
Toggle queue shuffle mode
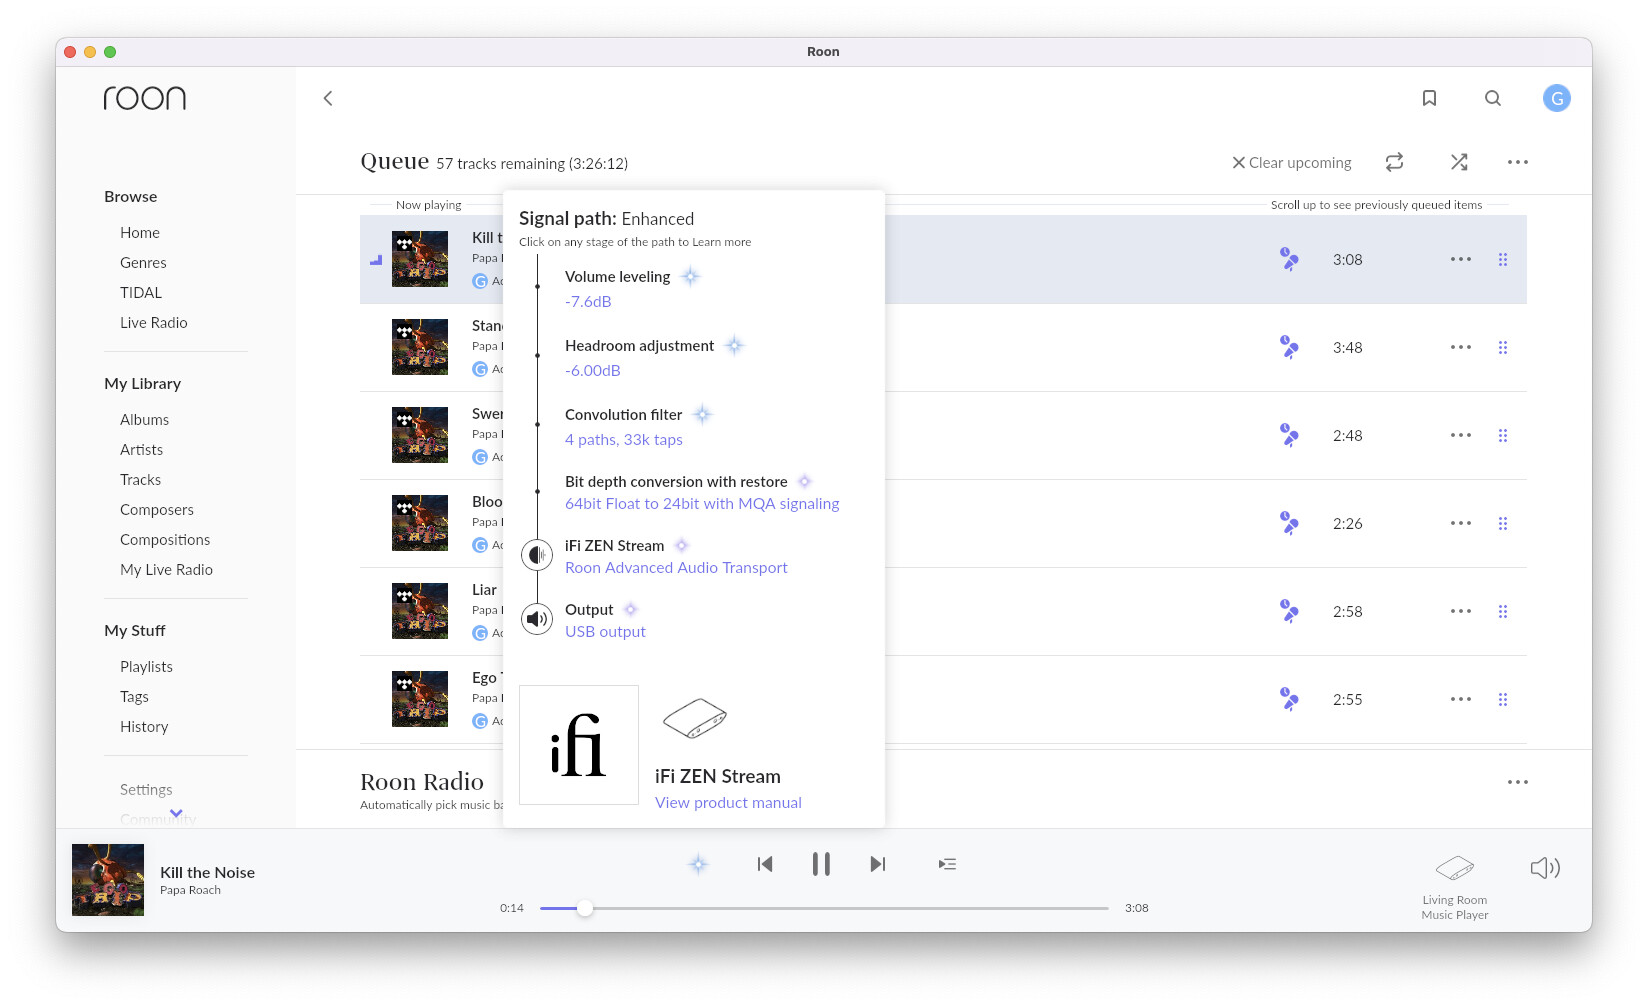coord(1459,162)
